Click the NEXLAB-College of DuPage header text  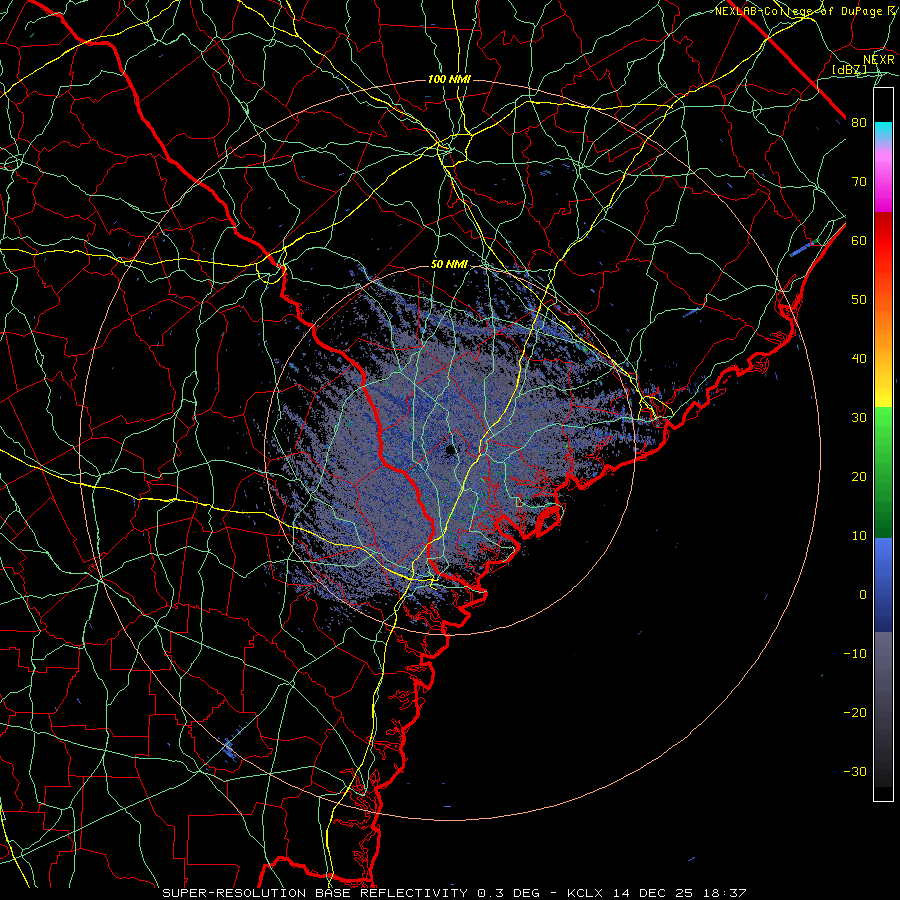tap(805, 11)
